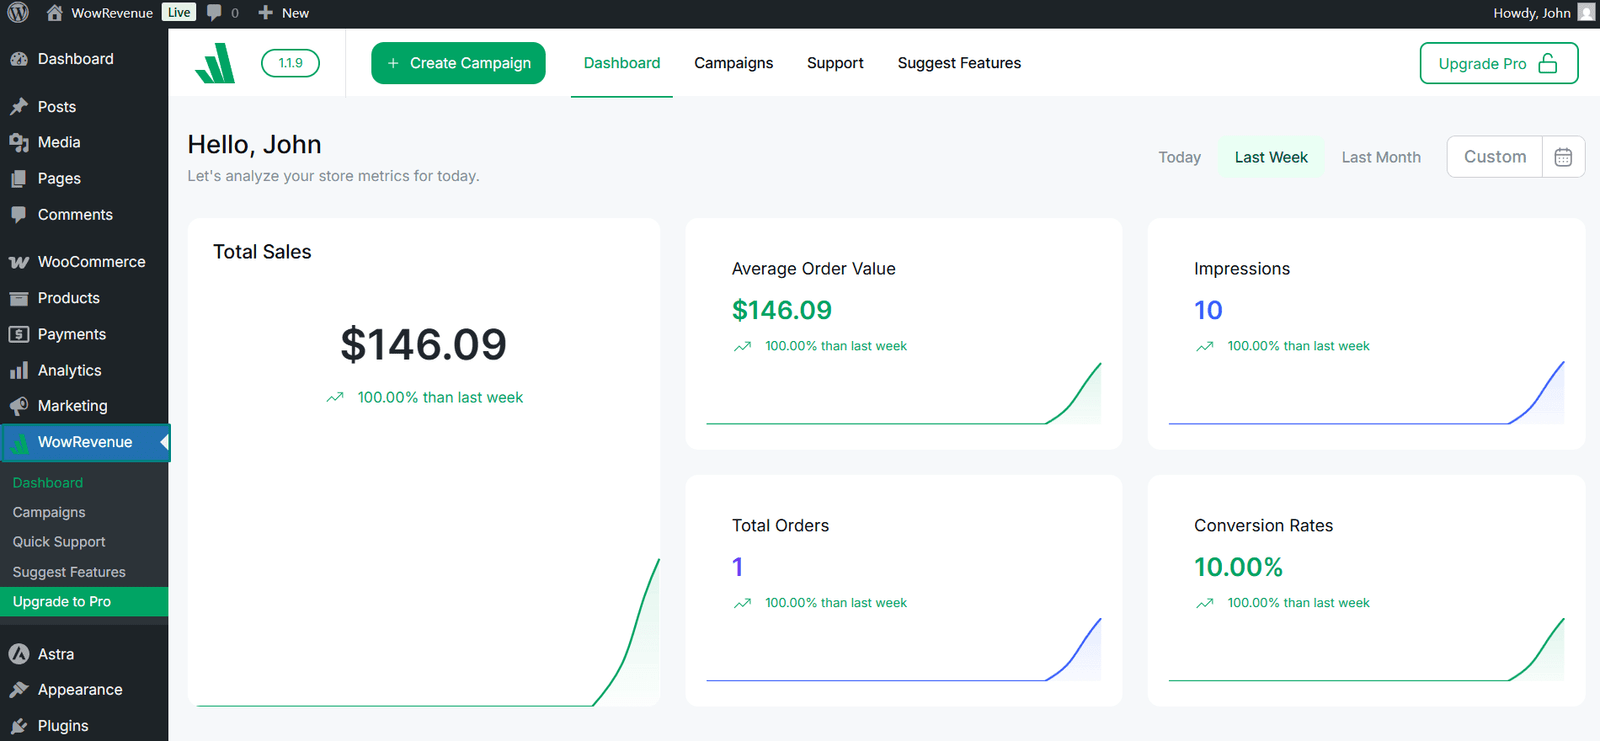The height and width of the screenshot is (741, 1600).
Task: Click the Upgrade Pro button
Action: click(x=1499, y=63)
